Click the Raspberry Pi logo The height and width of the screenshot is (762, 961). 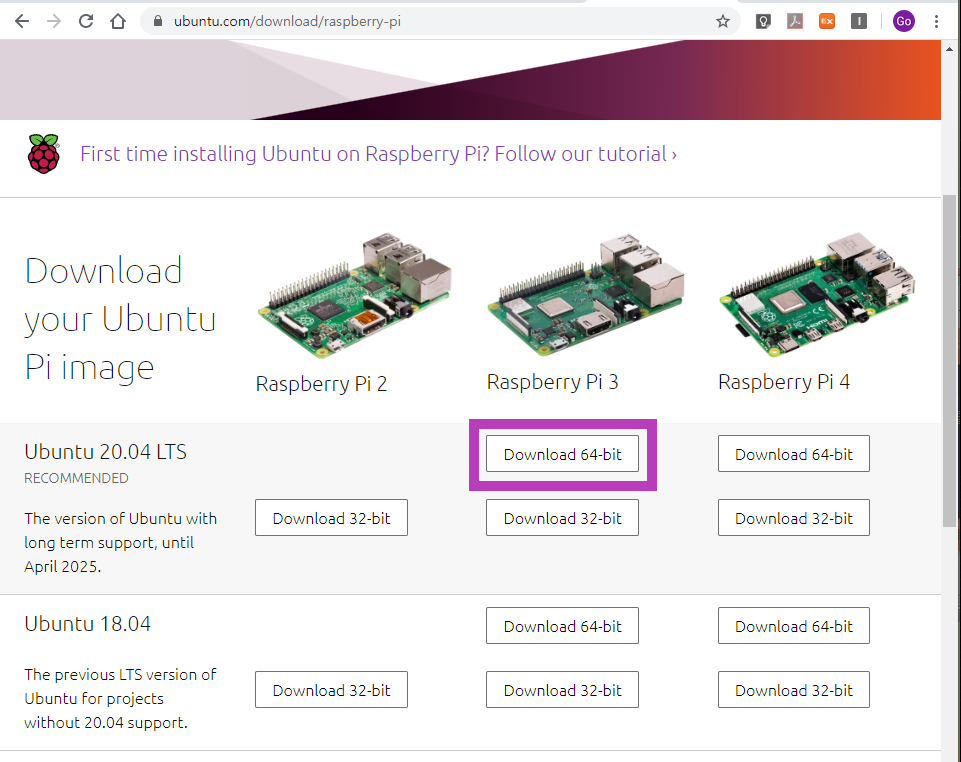tap(44, 154)
